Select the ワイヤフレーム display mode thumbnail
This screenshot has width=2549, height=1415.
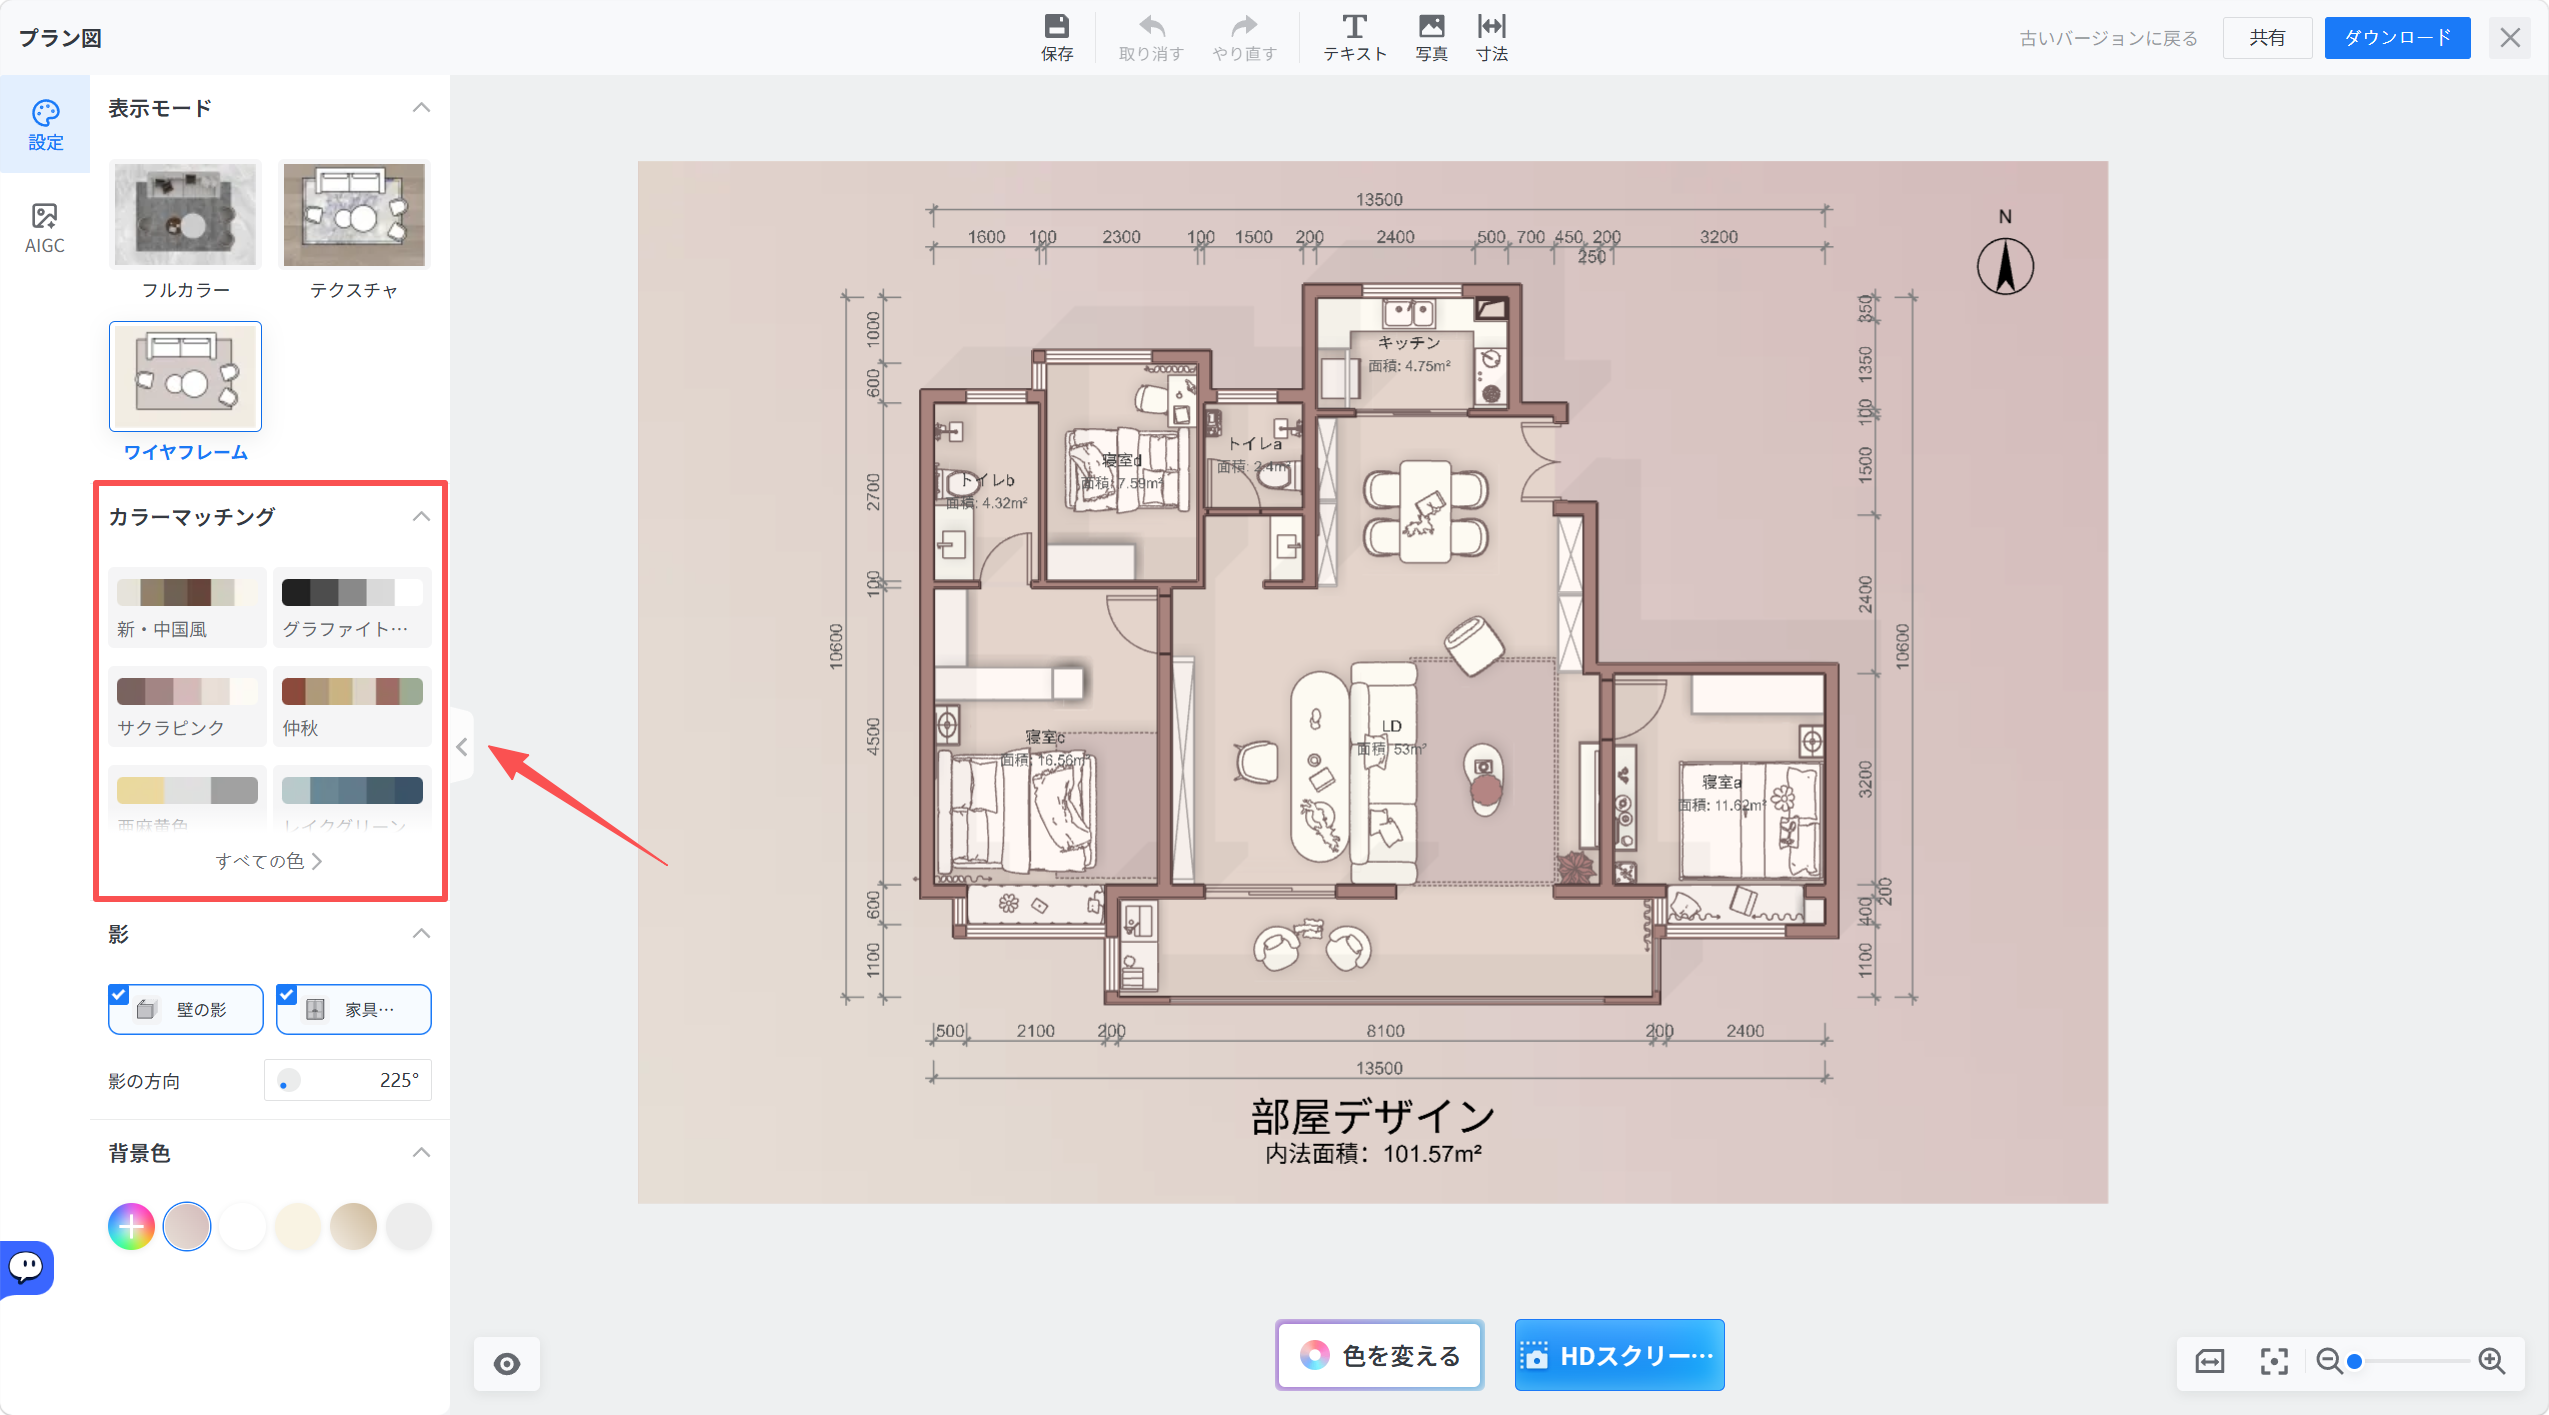coord(185,377)
